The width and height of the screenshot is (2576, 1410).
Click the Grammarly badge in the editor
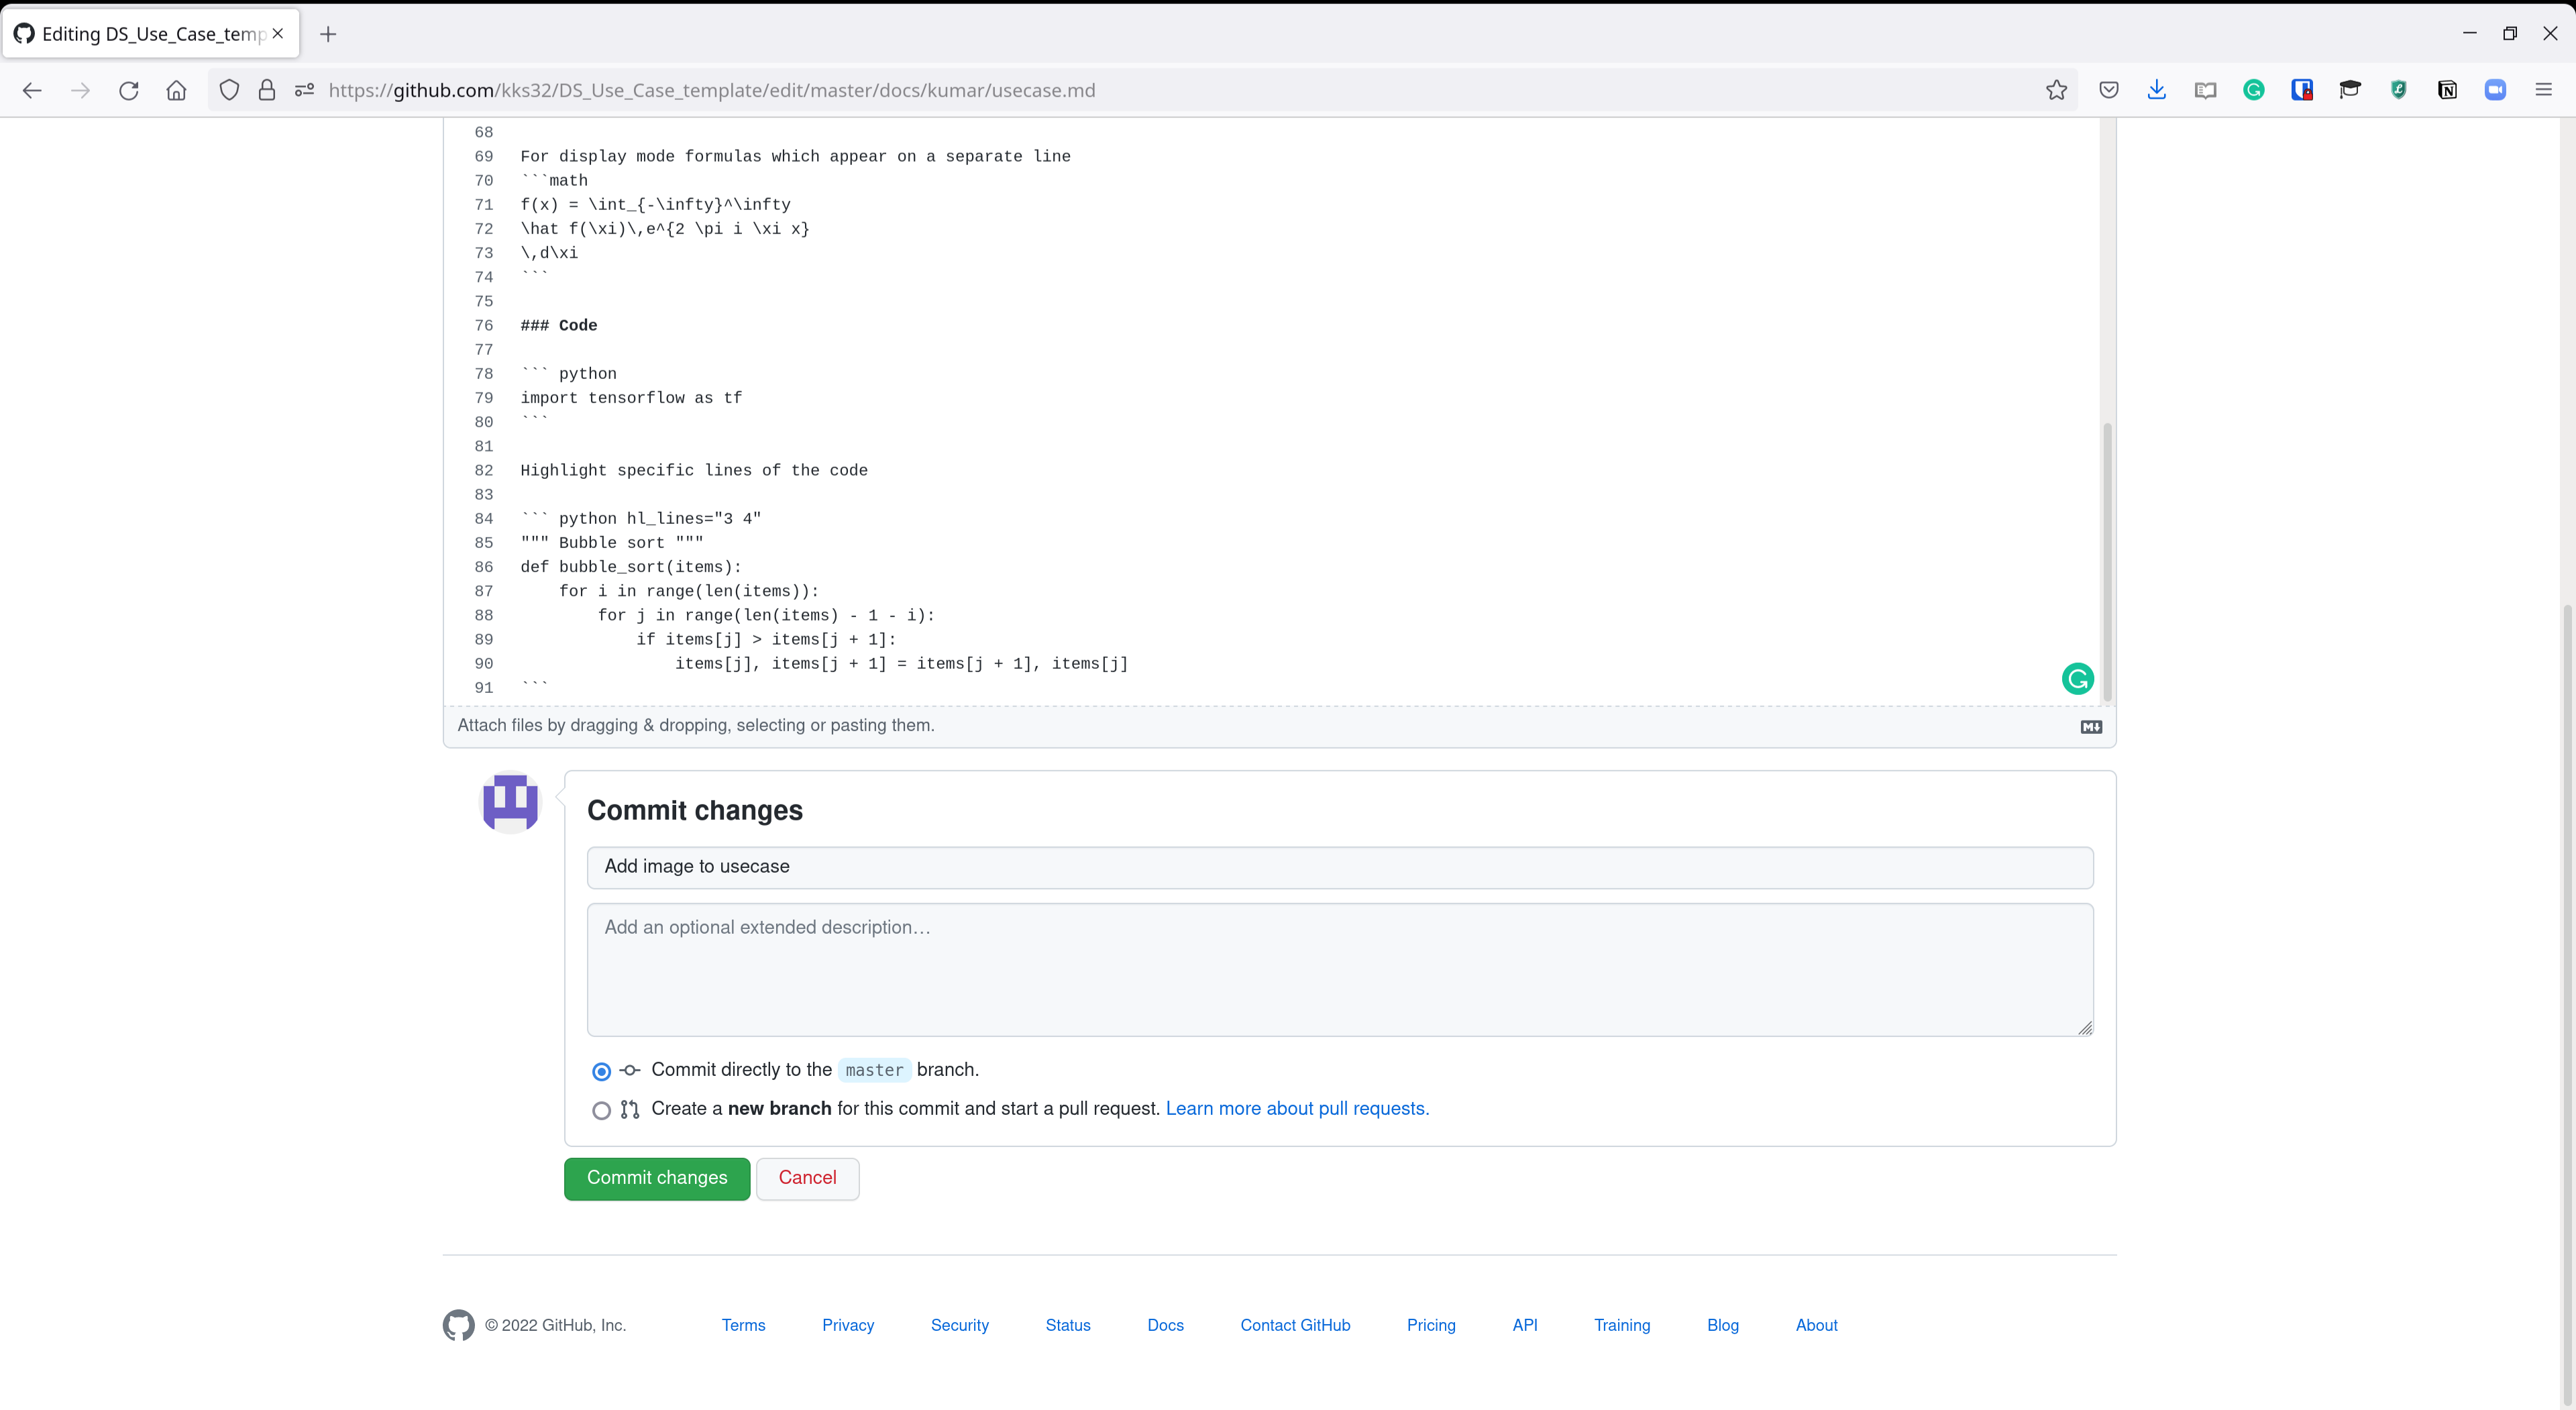click(x=2077, y=679)
